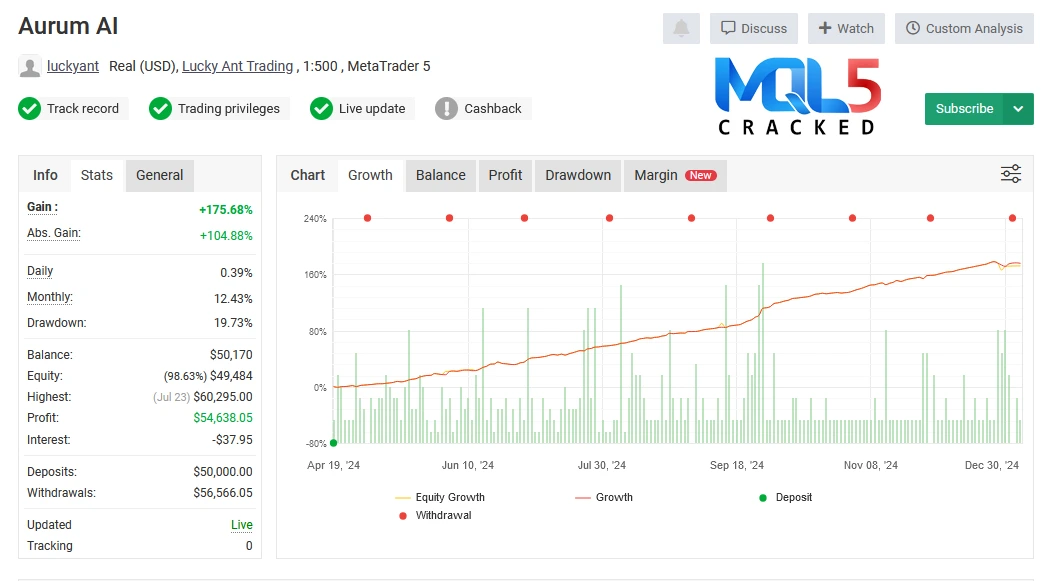Open the Lucky Ant Trading broker link
Image resolution: width=1049 pixels, height=581 pixels.
237,66
